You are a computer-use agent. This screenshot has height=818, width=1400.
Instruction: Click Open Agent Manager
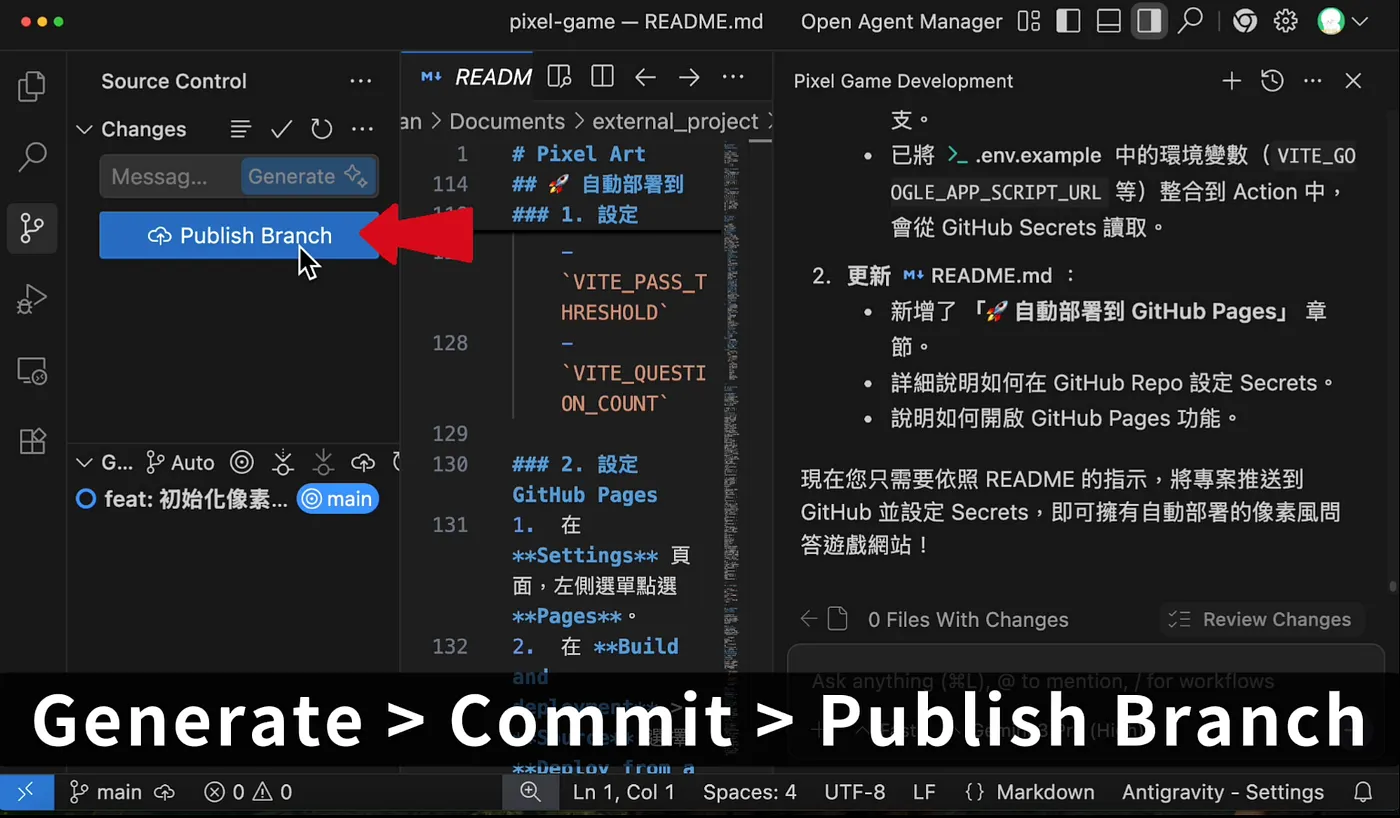point(902,21)
